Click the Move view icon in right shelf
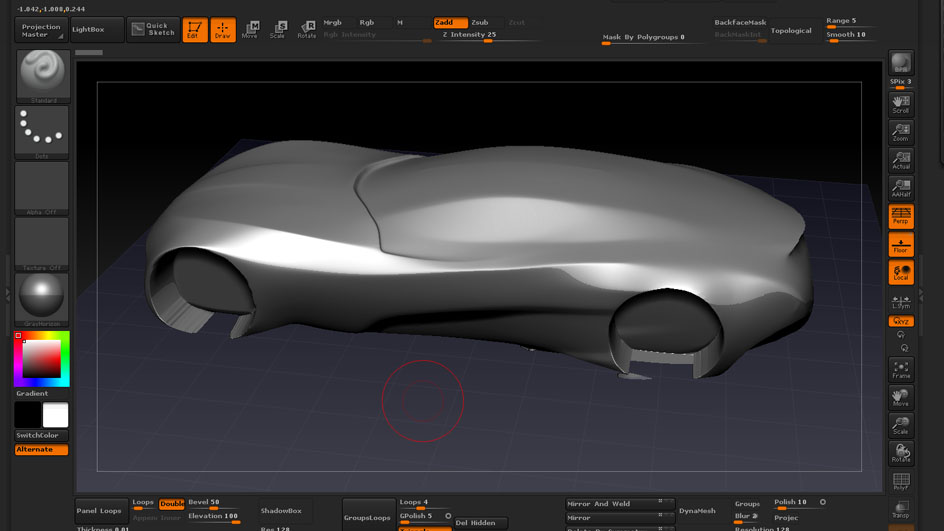Image resolution: width=944 pixels, height=531 pixels. (901, 397)
